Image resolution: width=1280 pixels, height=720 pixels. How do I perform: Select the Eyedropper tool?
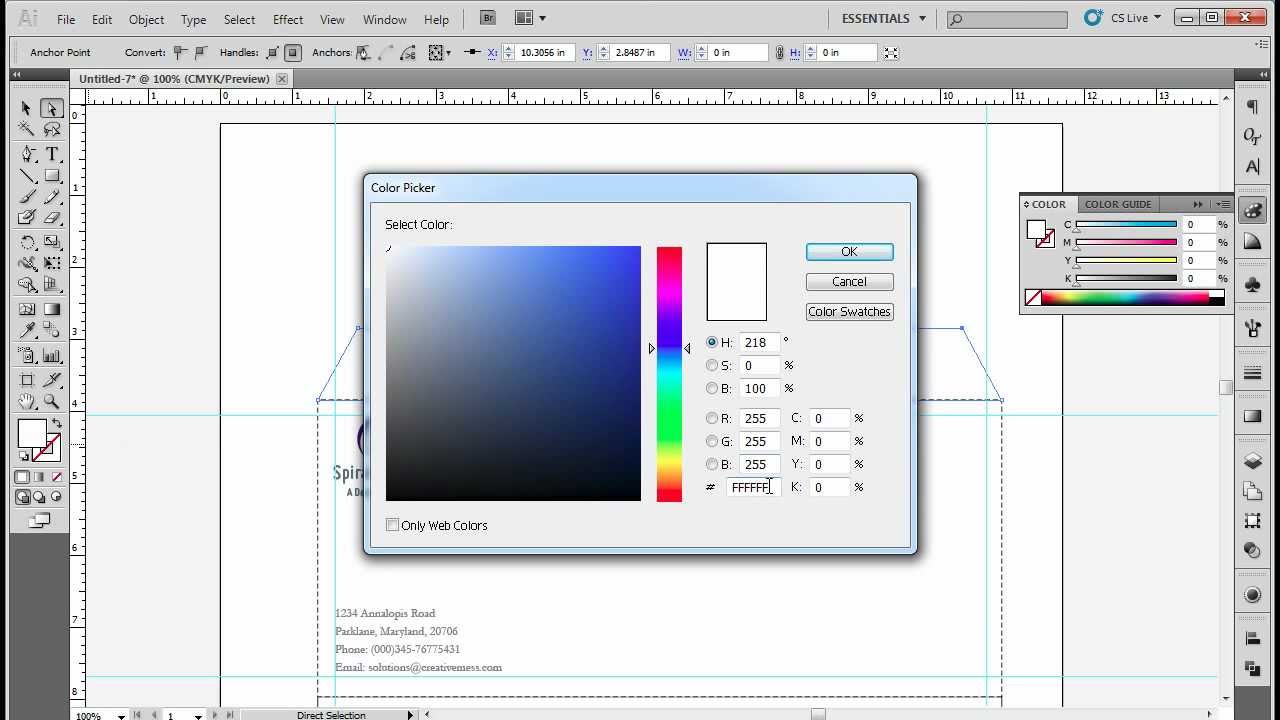(x=27, y=331)
